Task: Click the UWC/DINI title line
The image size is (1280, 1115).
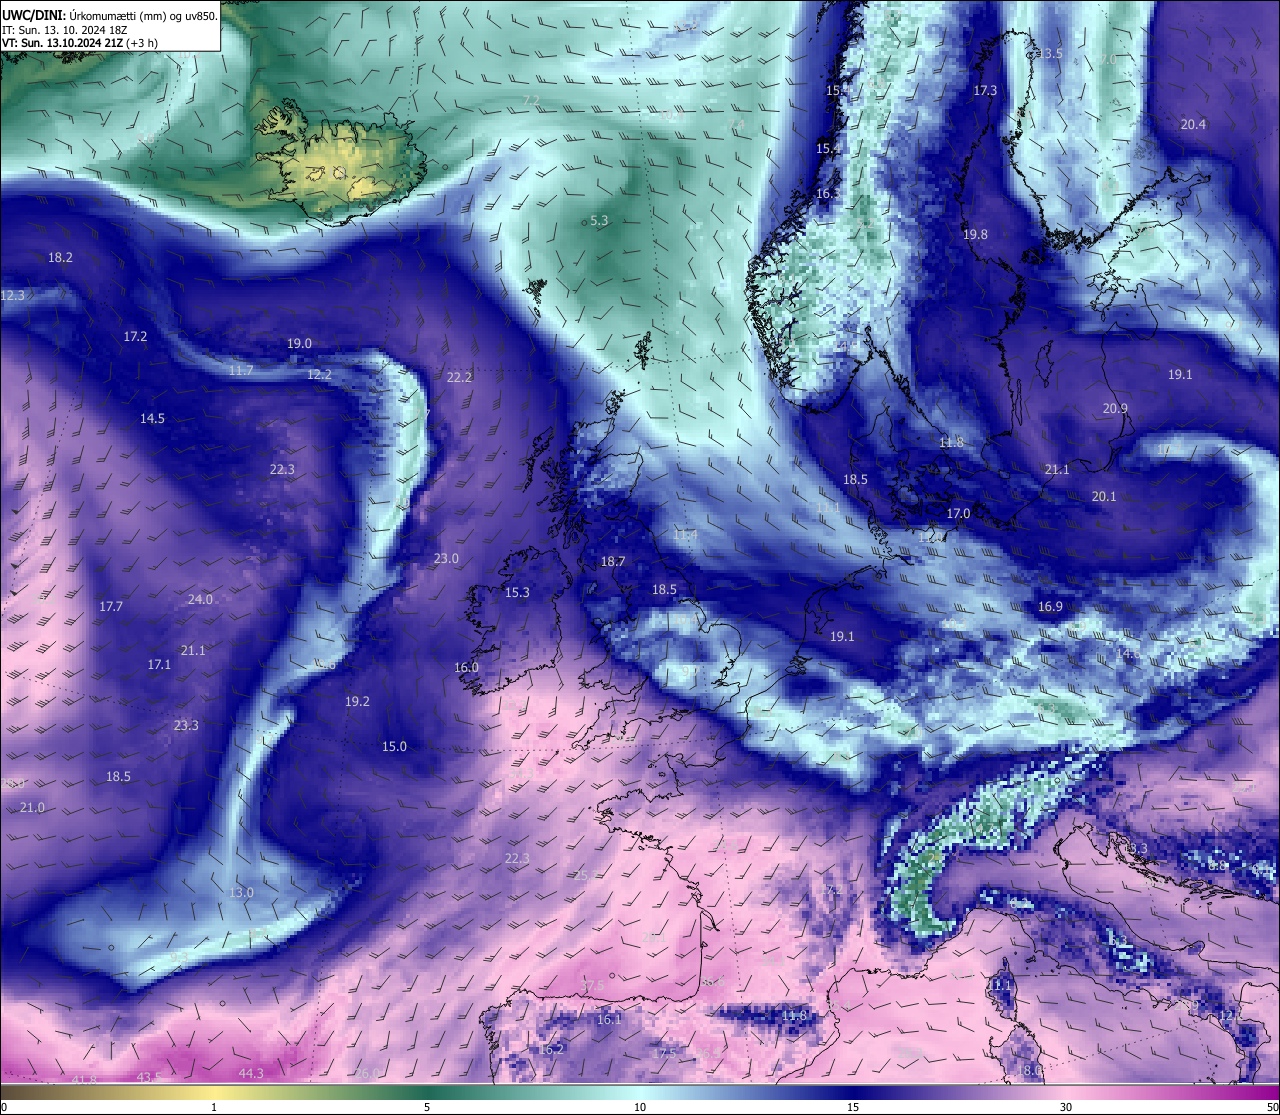Action: coord(110,16)
